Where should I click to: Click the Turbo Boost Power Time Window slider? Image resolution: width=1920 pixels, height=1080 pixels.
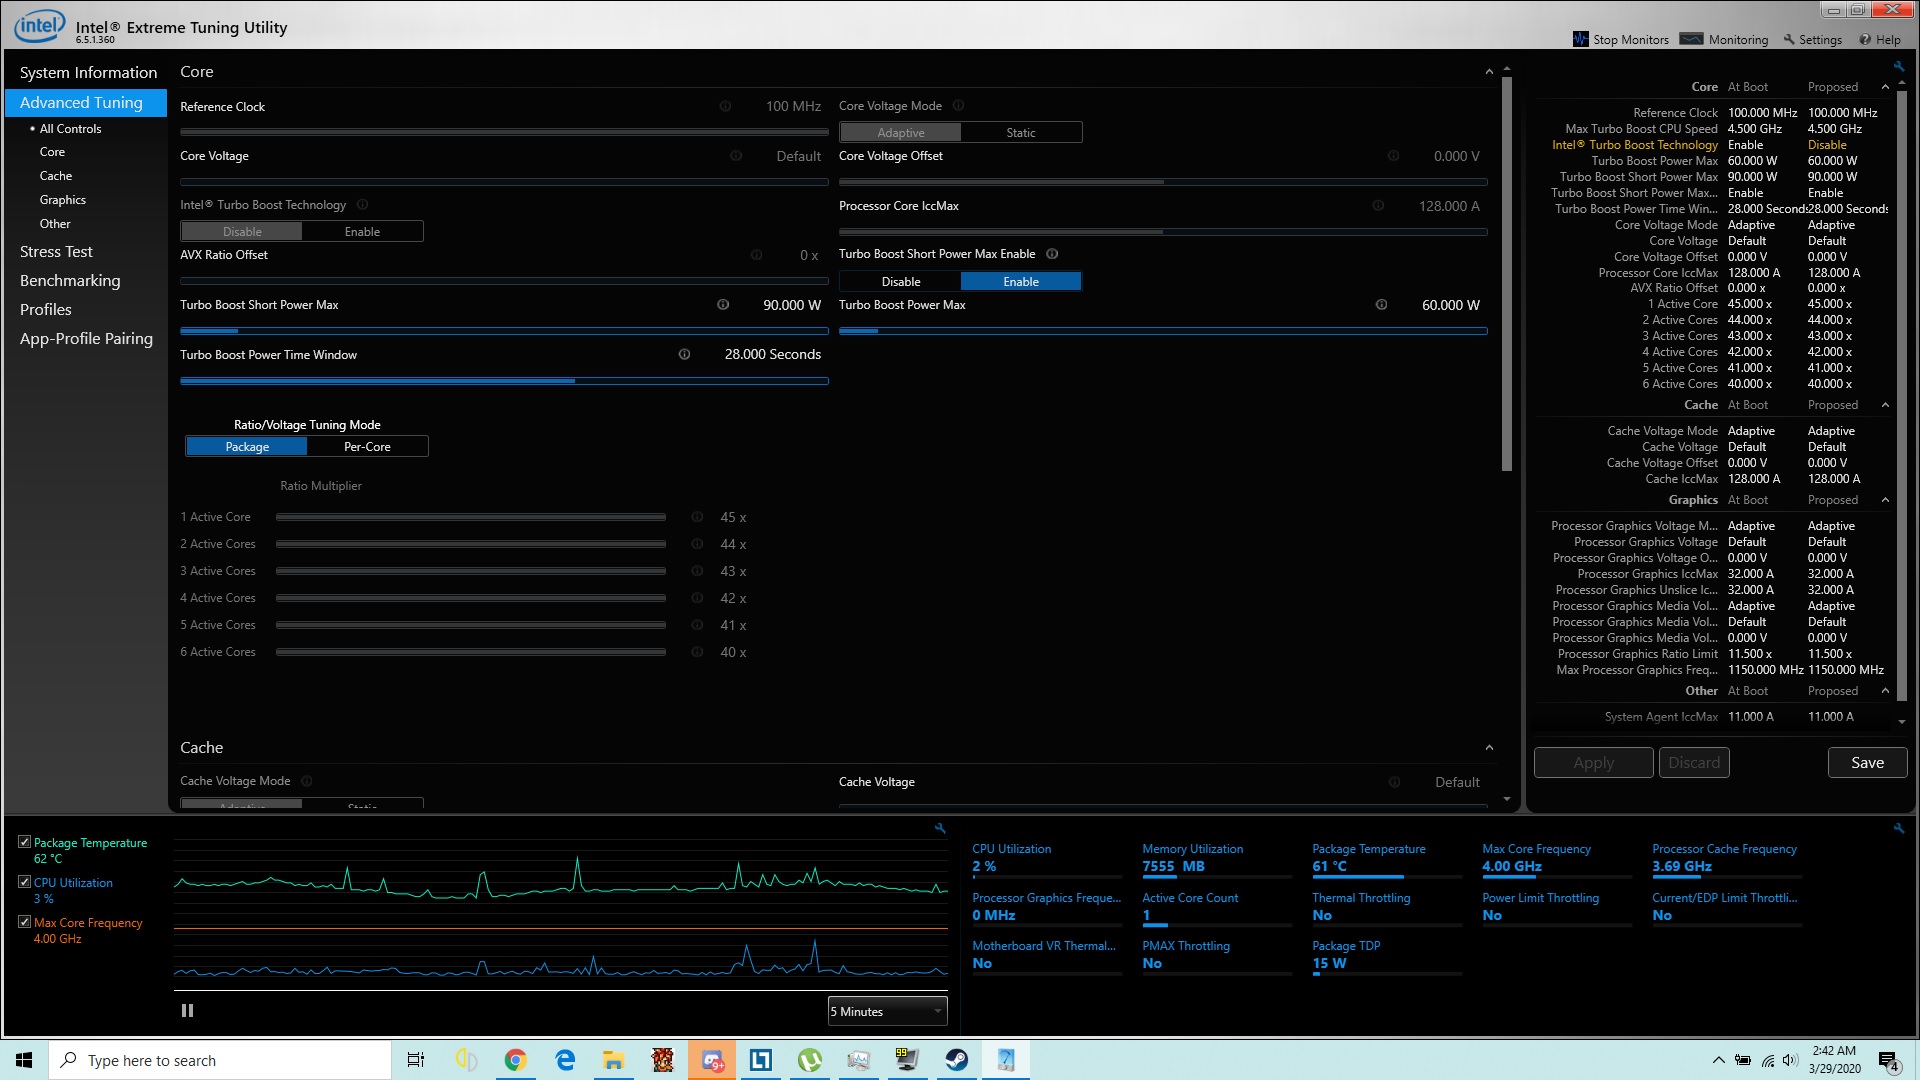click(504, 381)
